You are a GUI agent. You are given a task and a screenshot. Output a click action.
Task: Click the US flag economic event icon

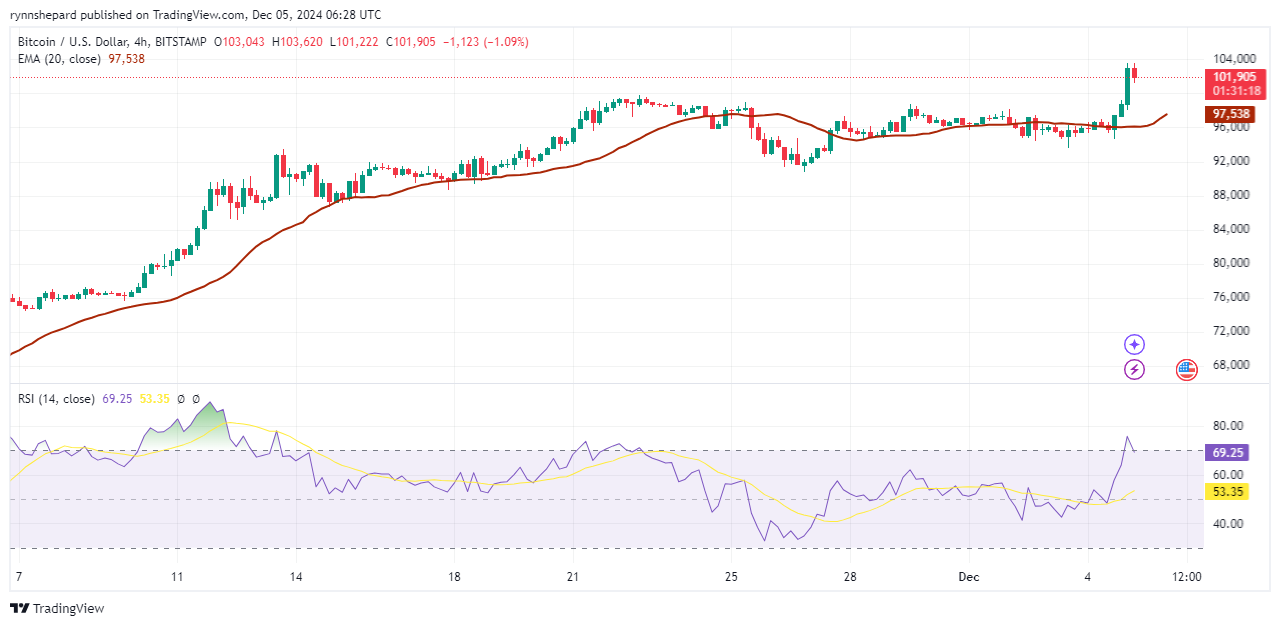[x=1186, y=369]
